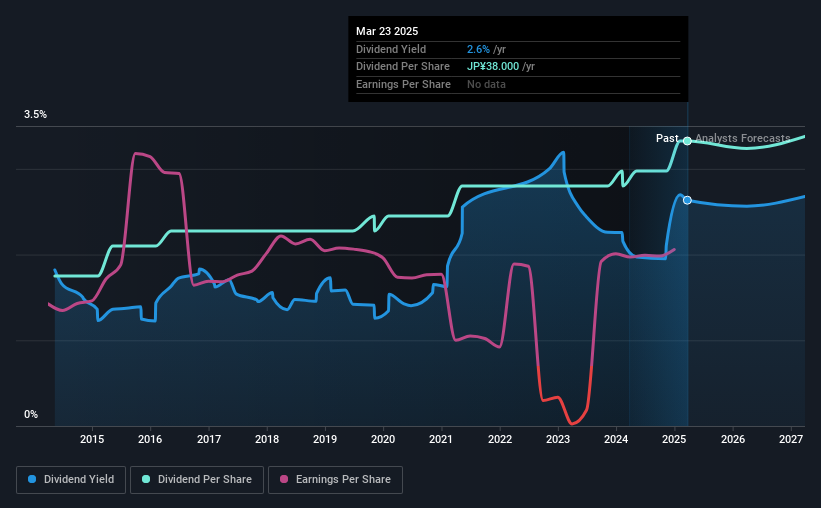Select the blue Dividend Yield data point marker
Screen dimensions: 821x508
coord(687,200)
